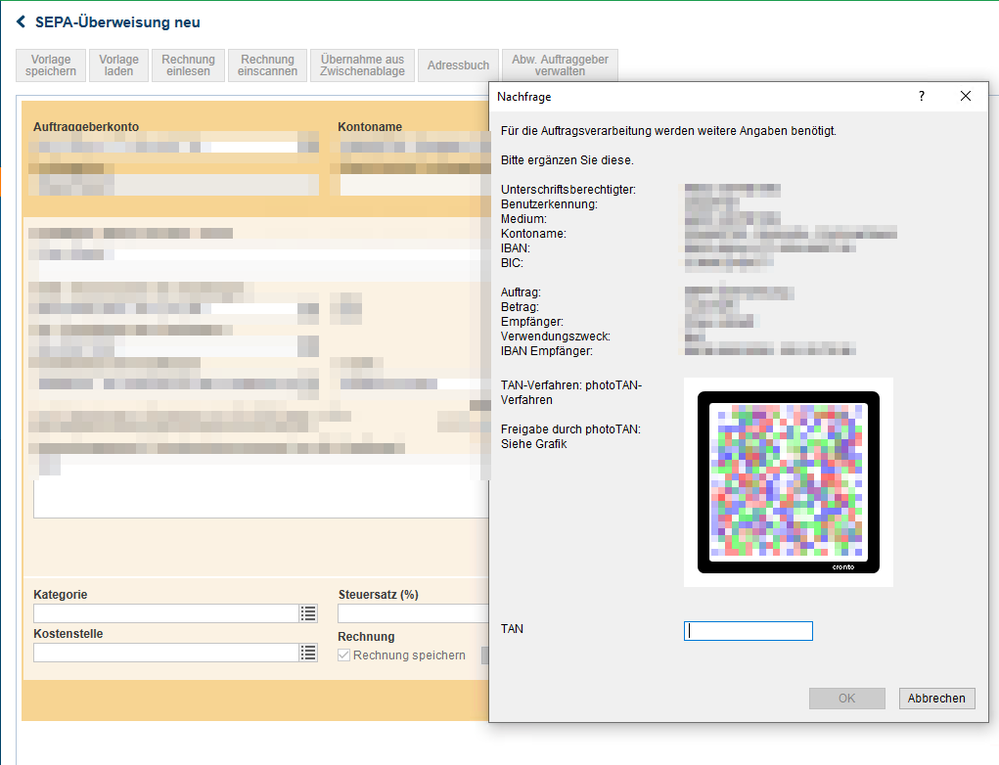Select Rechnung einlesen in toolbar
The width and height of the screenshot is (999, 765).
pyautogui.click(x=188, y=65)
